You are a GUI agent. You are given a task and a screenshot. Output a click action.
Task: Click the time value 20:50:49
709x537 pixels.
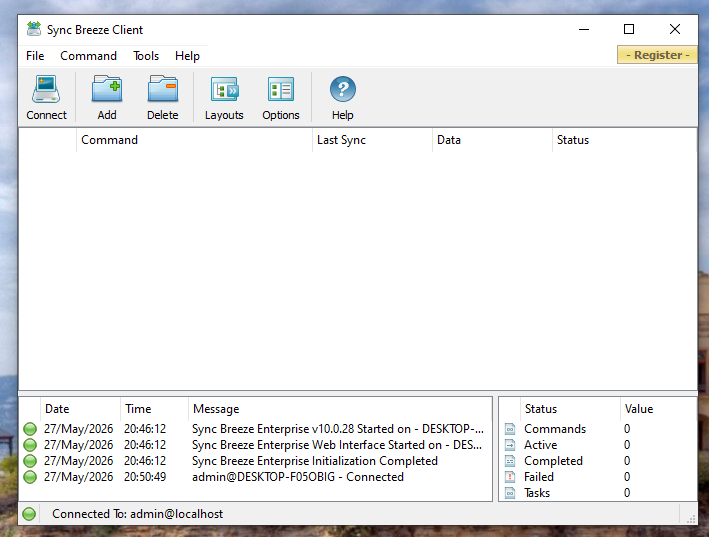[145, 477]
